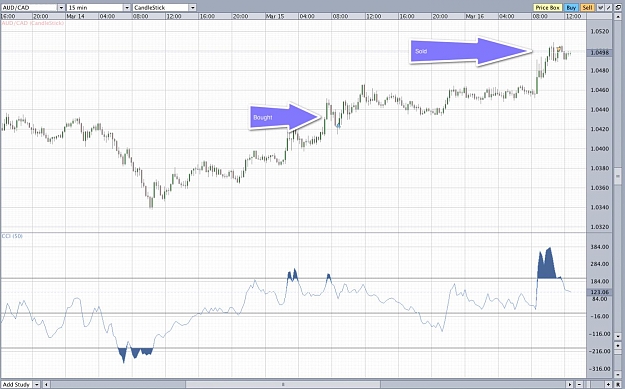Click the -316.00 CCI axis label
Image resolution: width=625 pixels, height=389 pixels.
click(599, 369)
